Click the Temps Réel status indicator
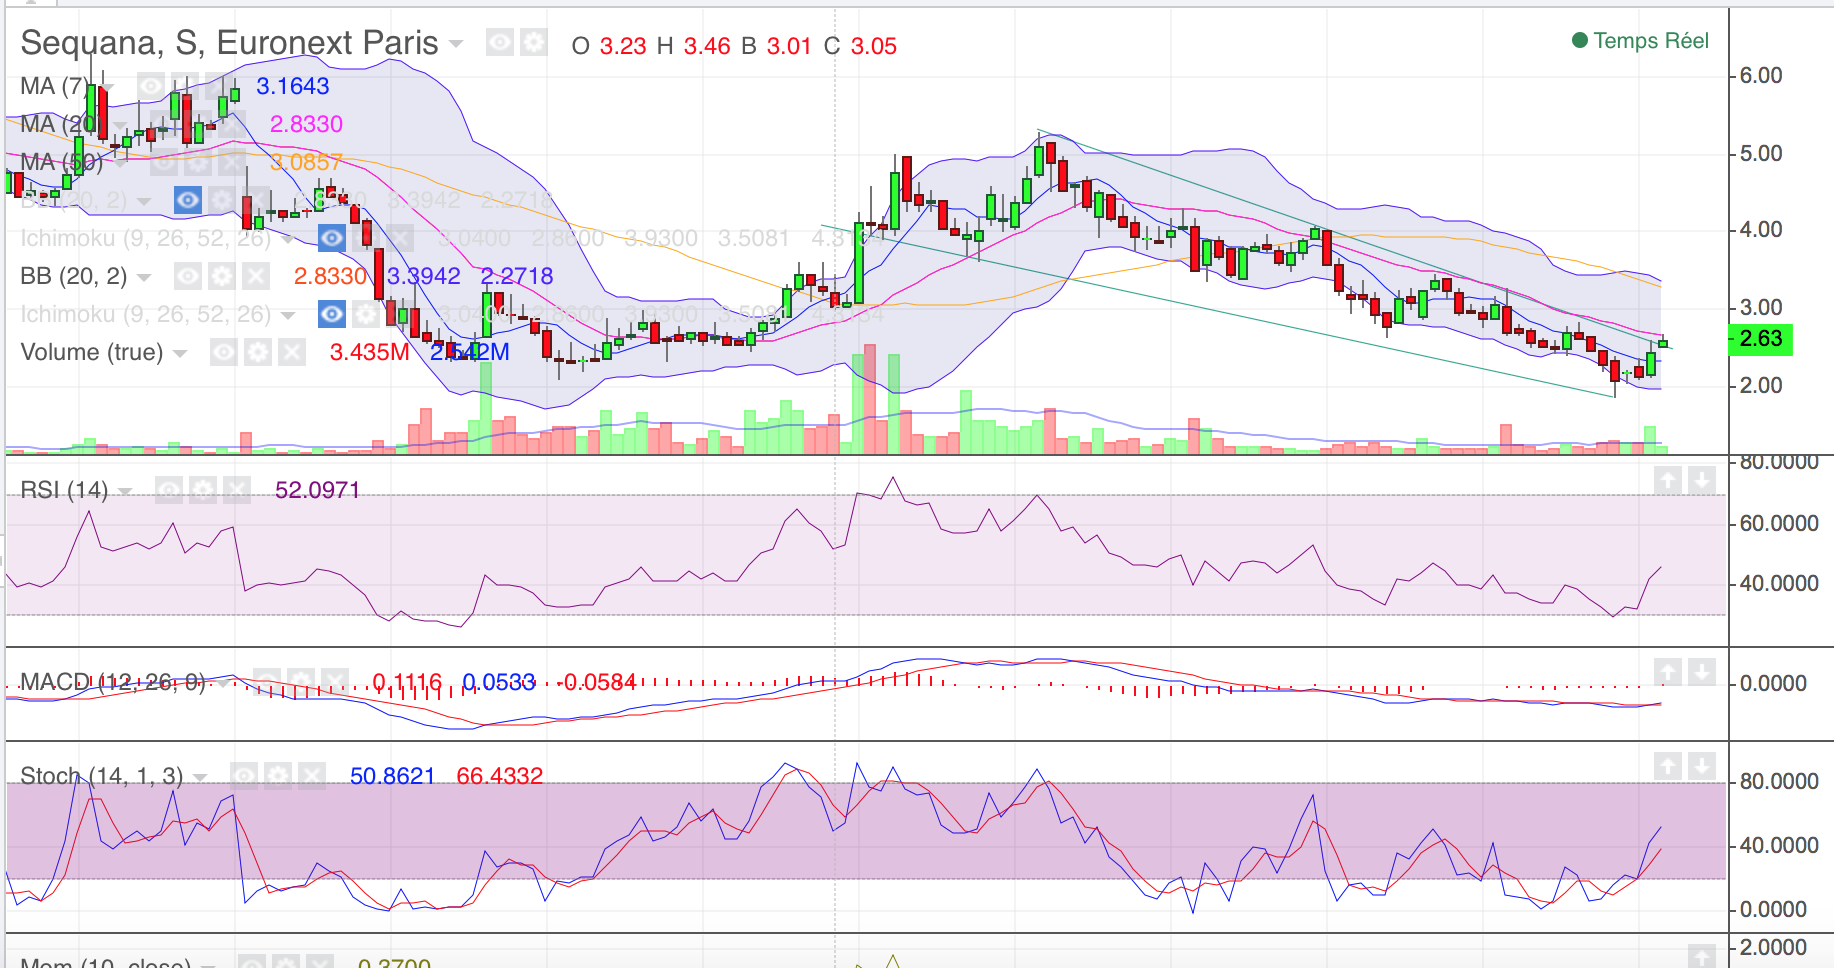The width and height of the screenshot is (1834, 968). 1640,41
